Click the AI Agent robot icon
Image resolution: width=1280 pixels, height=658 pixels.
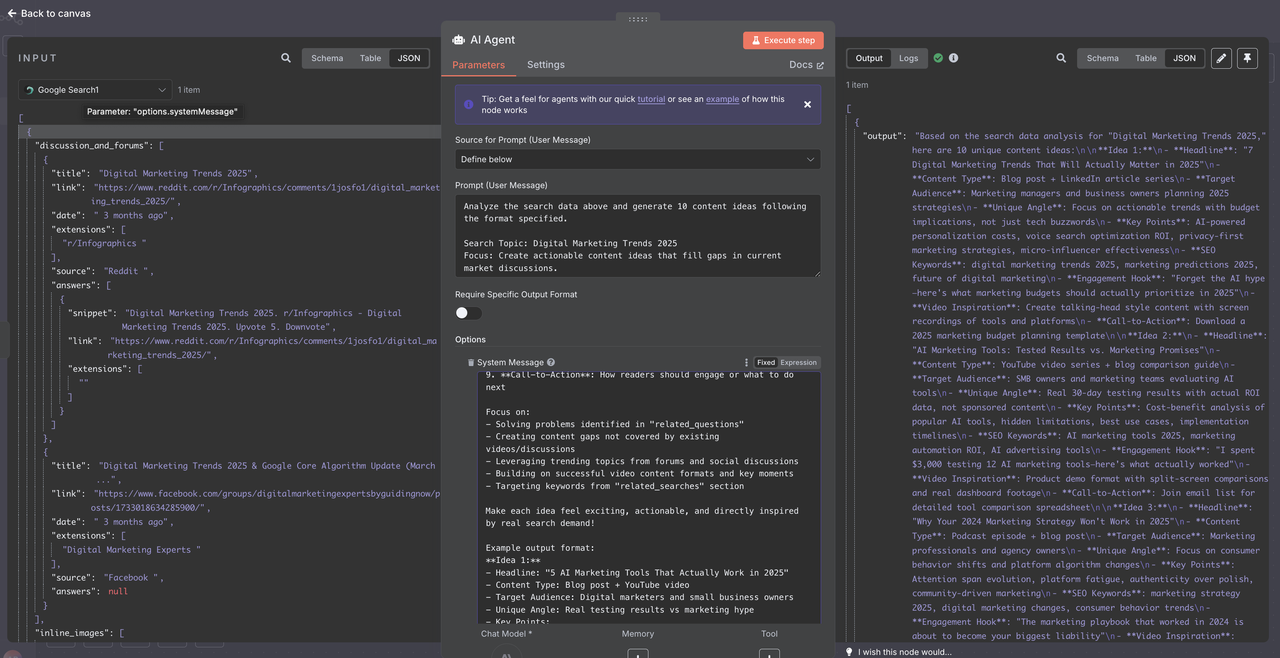coord(458,40)
